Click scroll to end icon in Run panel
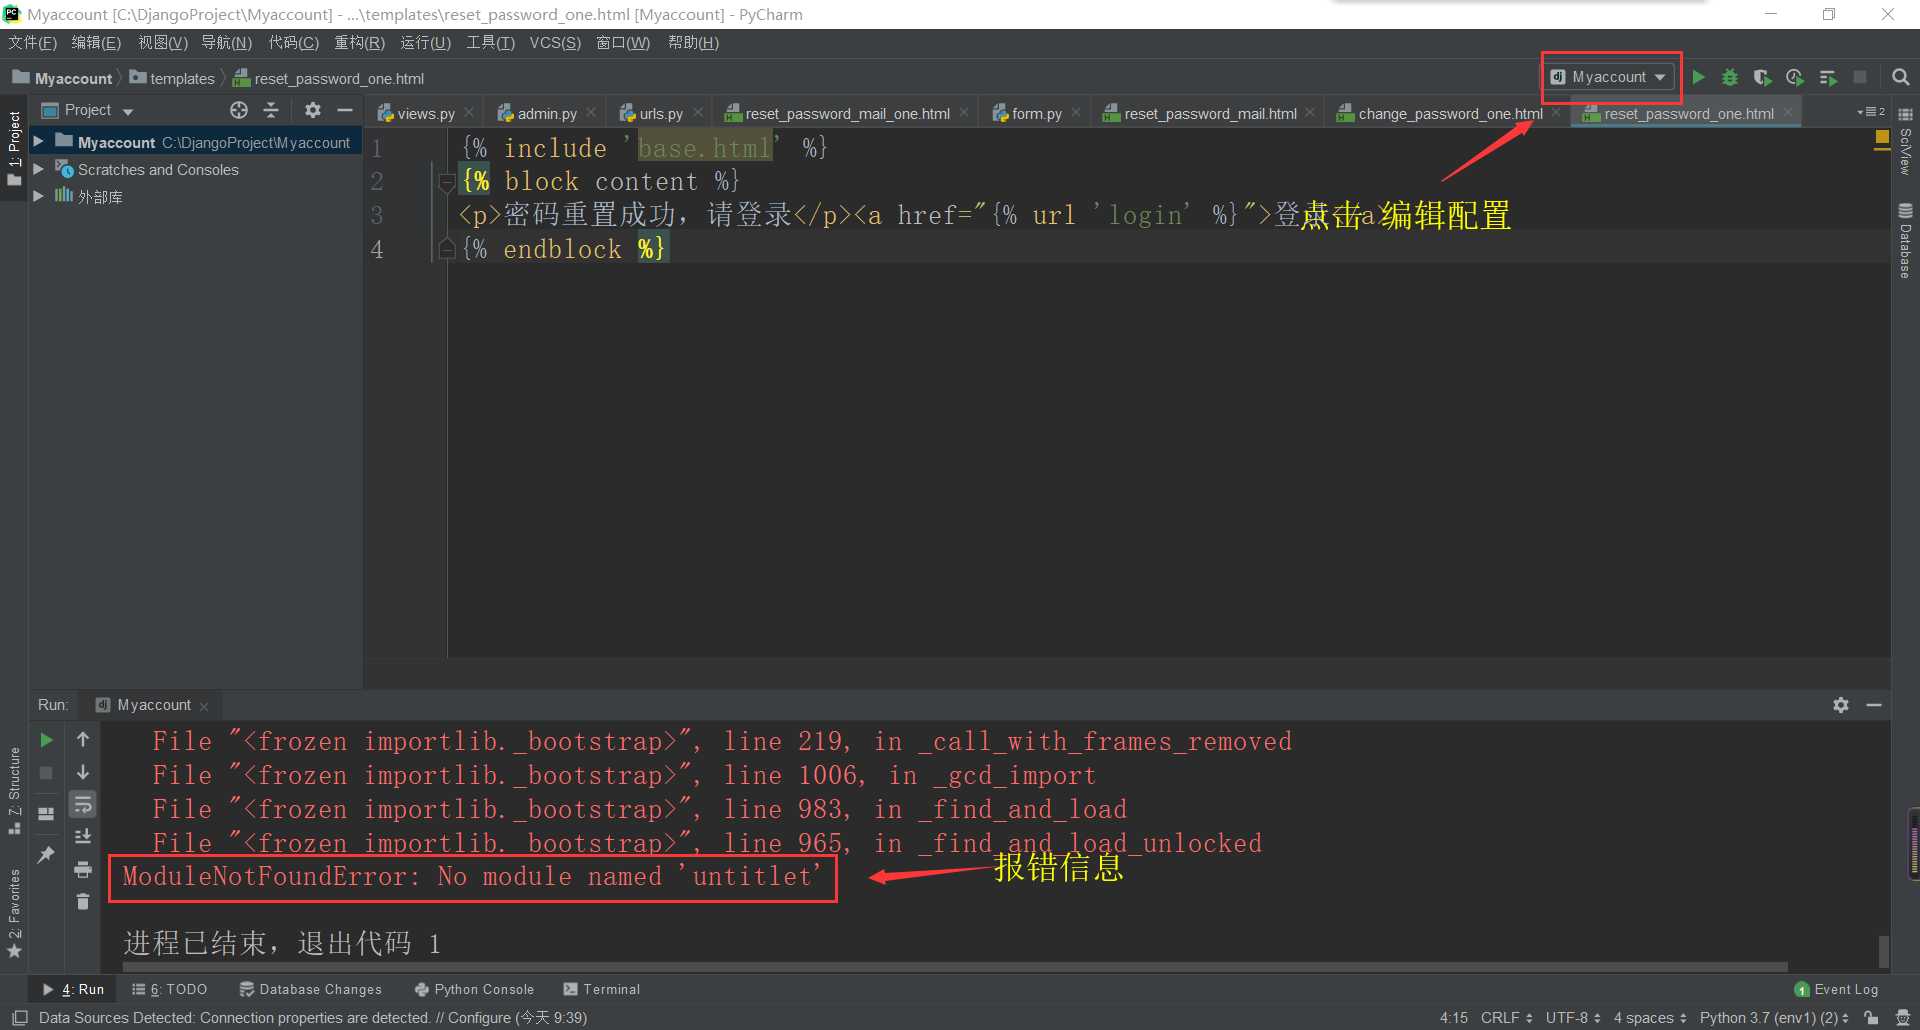The width and height of the screenshot is (1920, 1030). 83,836
